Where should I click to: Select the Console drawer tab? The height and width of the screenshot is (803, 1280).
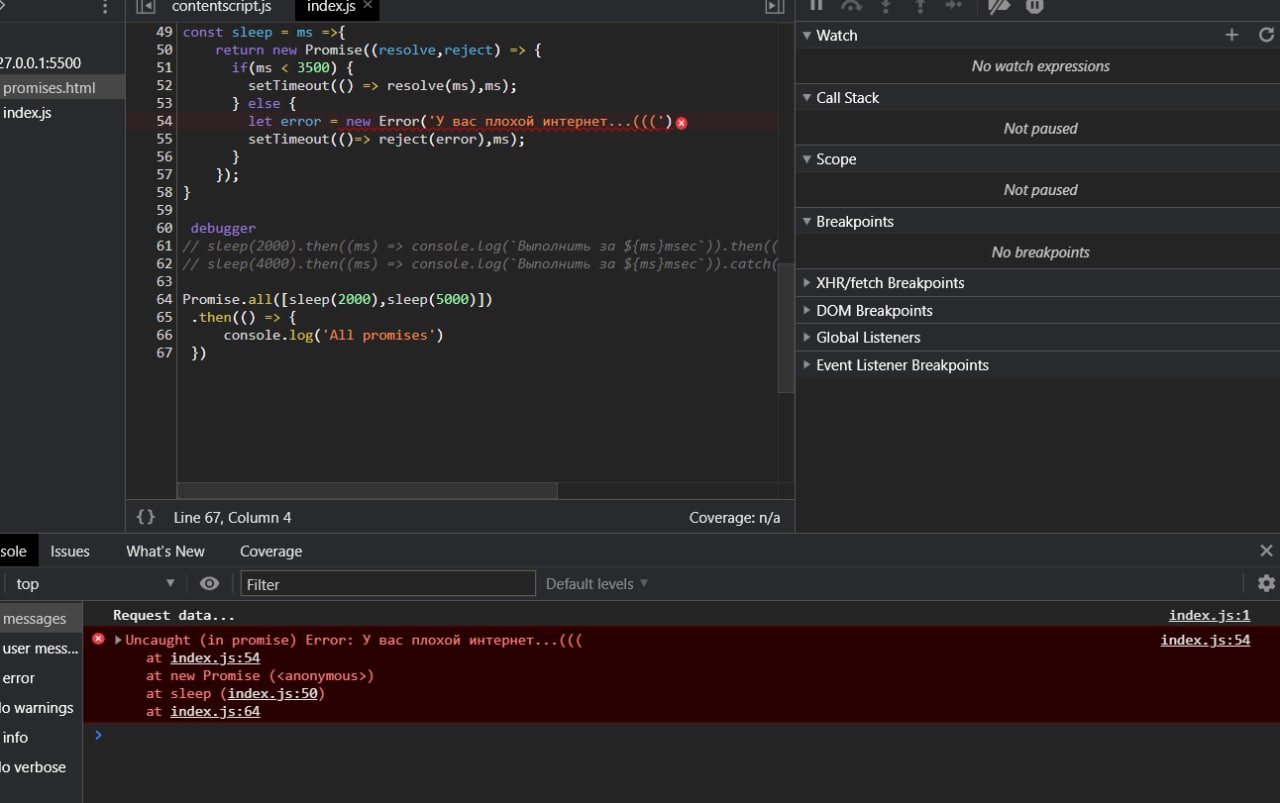point(14,551)
